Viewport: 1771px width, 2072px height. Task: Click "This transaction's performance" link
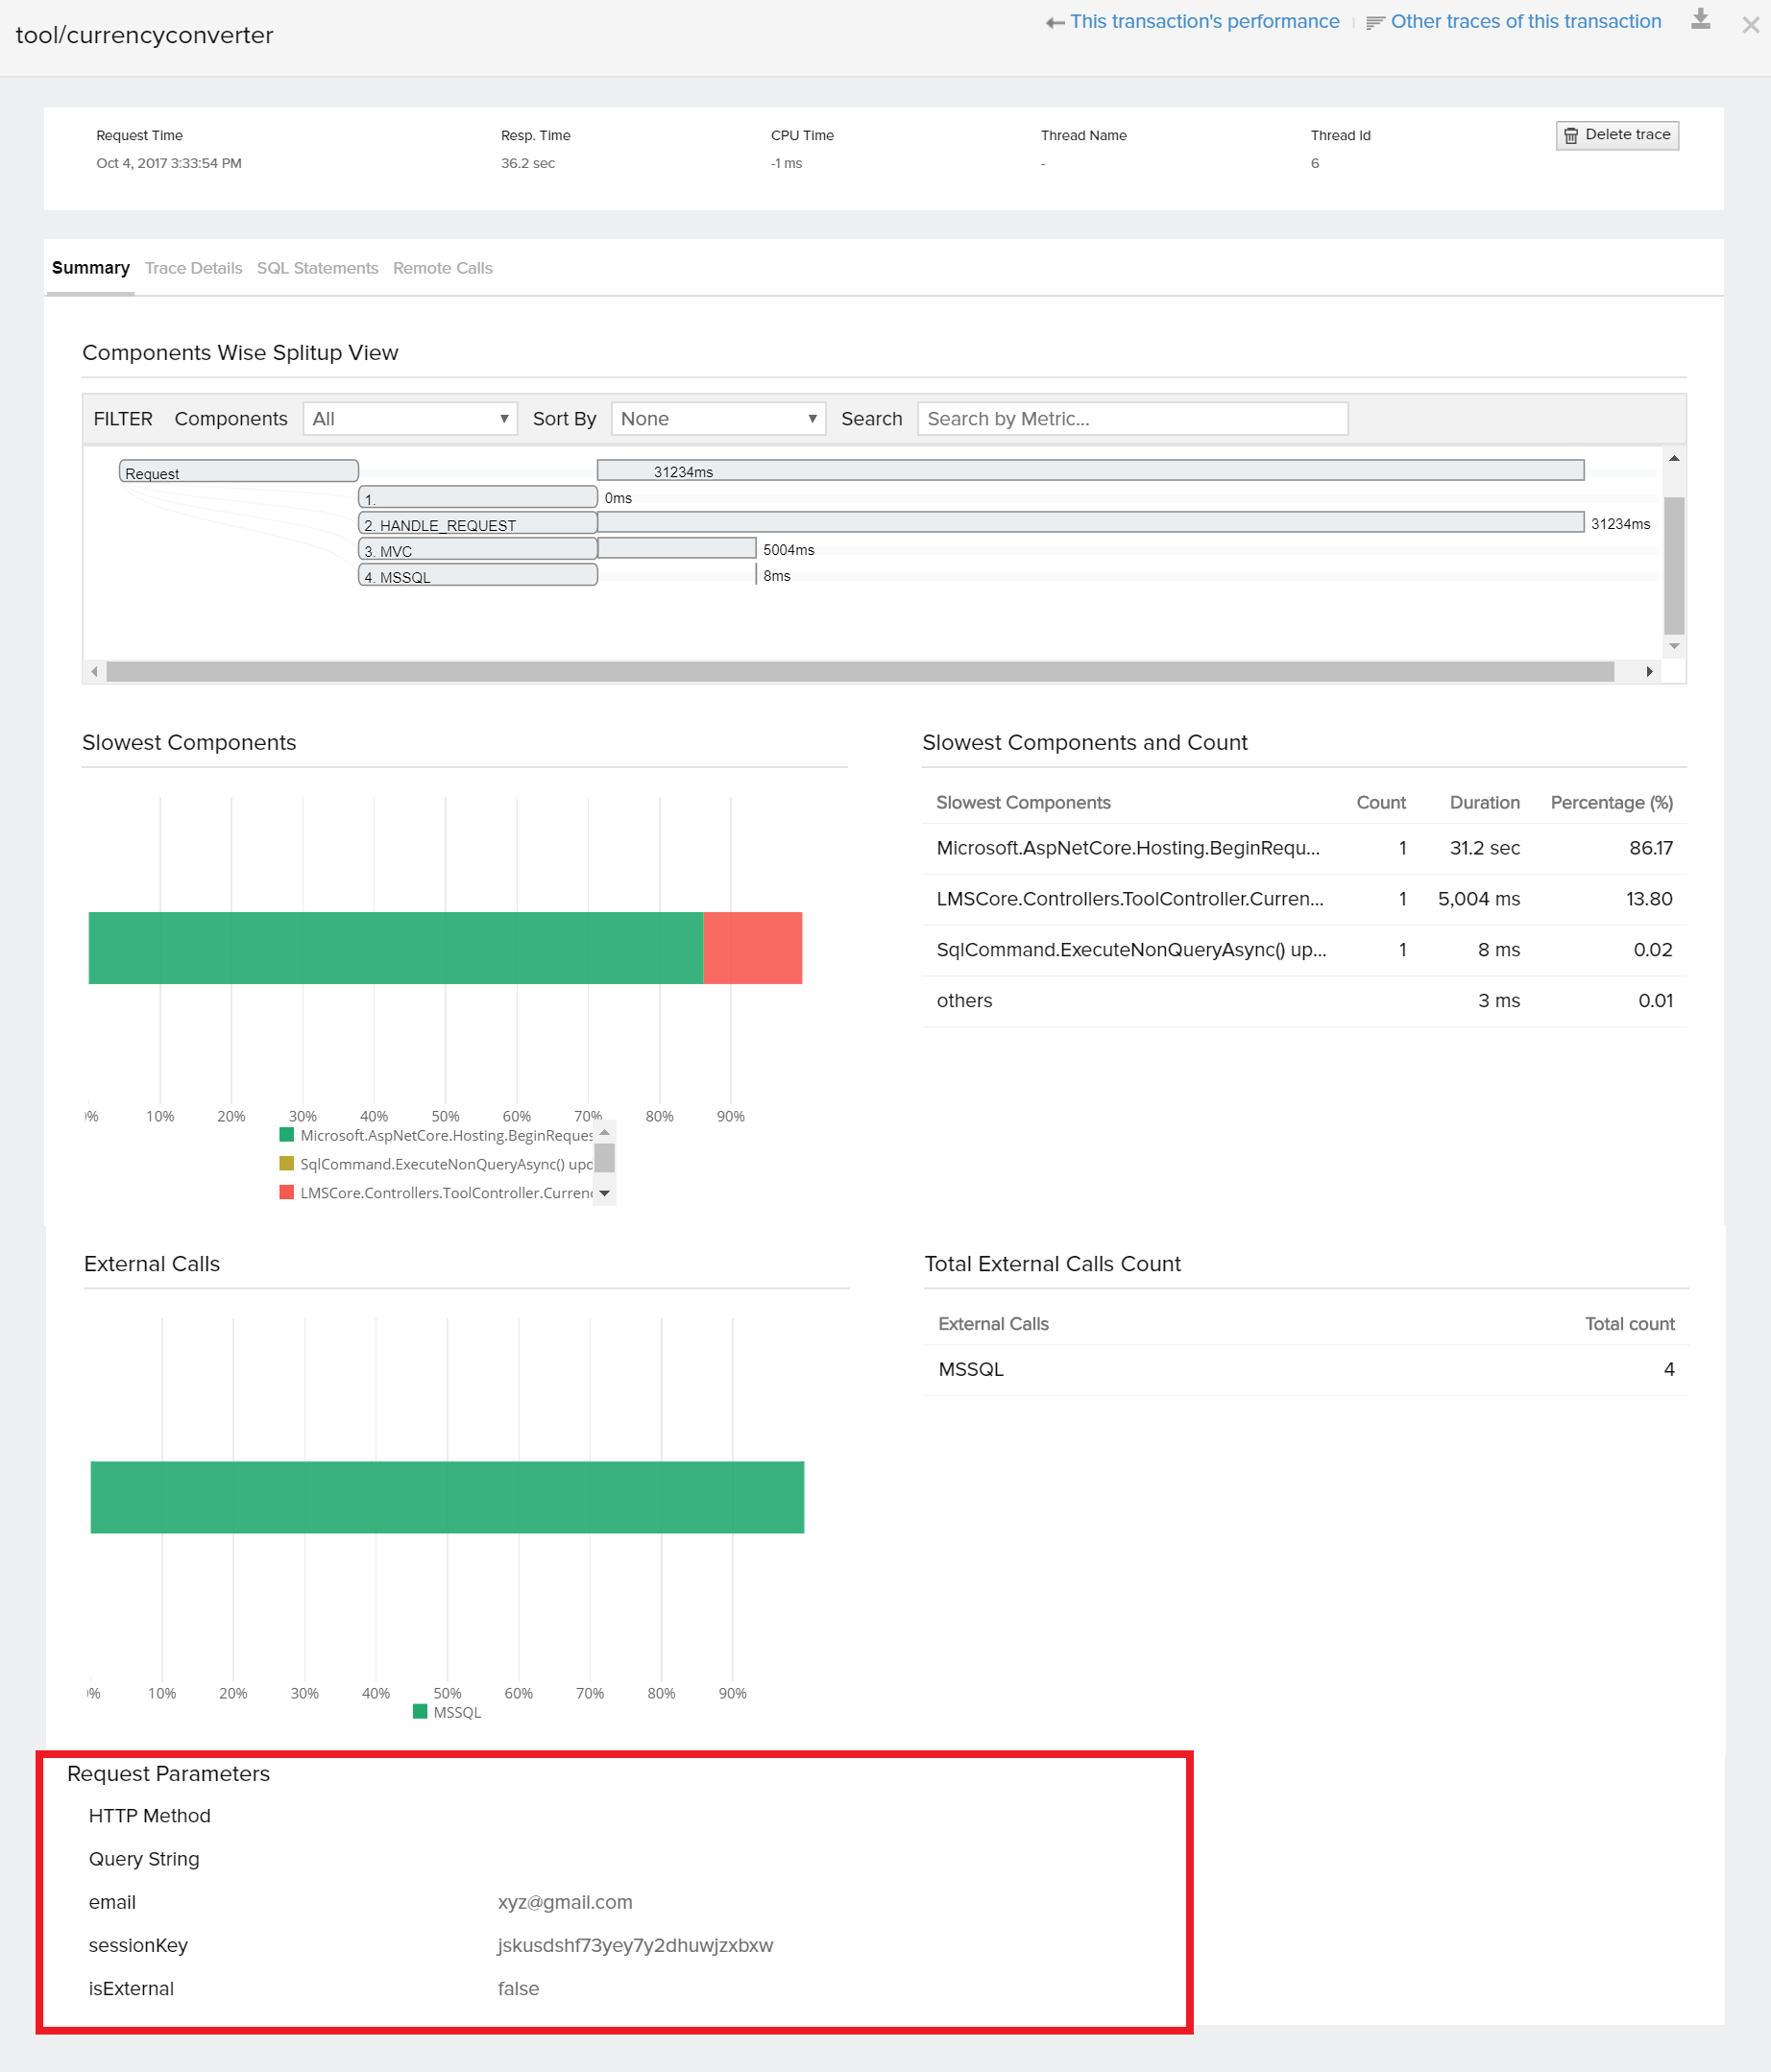(1205, 21)
